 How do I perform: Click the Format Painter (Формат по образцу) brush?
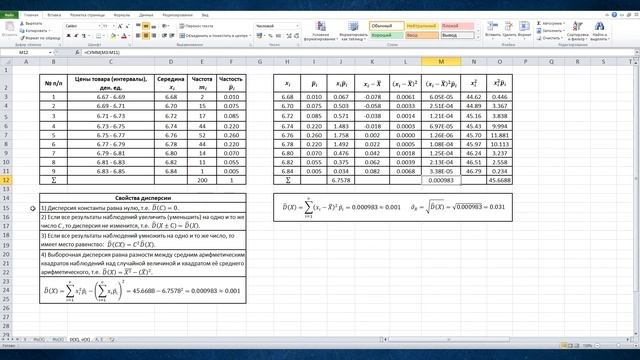click(22, 38)
